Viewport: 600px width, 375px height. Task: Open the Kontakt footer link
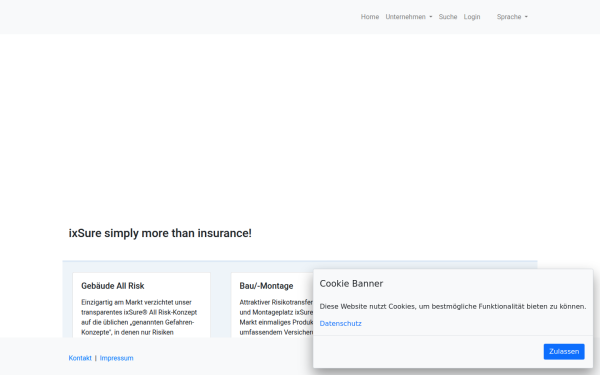80,358
